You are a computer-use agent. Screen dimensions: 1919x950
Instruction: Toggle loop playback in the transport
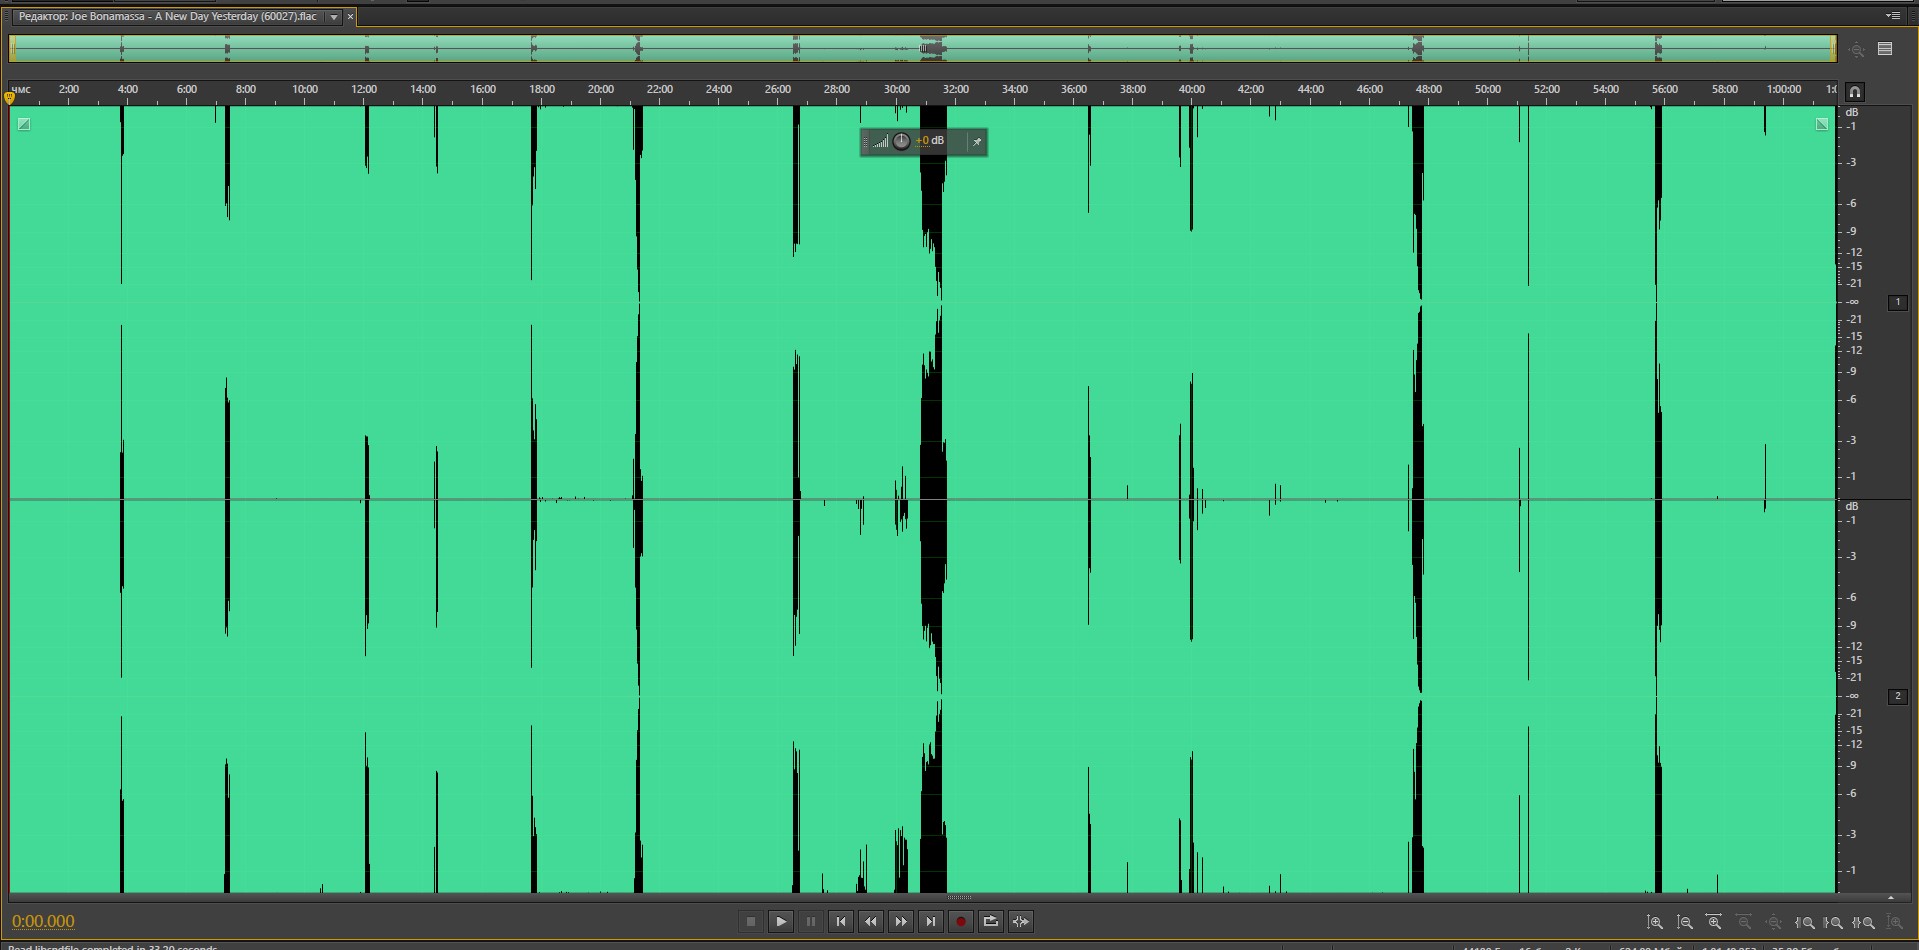(x=991, y=922)
